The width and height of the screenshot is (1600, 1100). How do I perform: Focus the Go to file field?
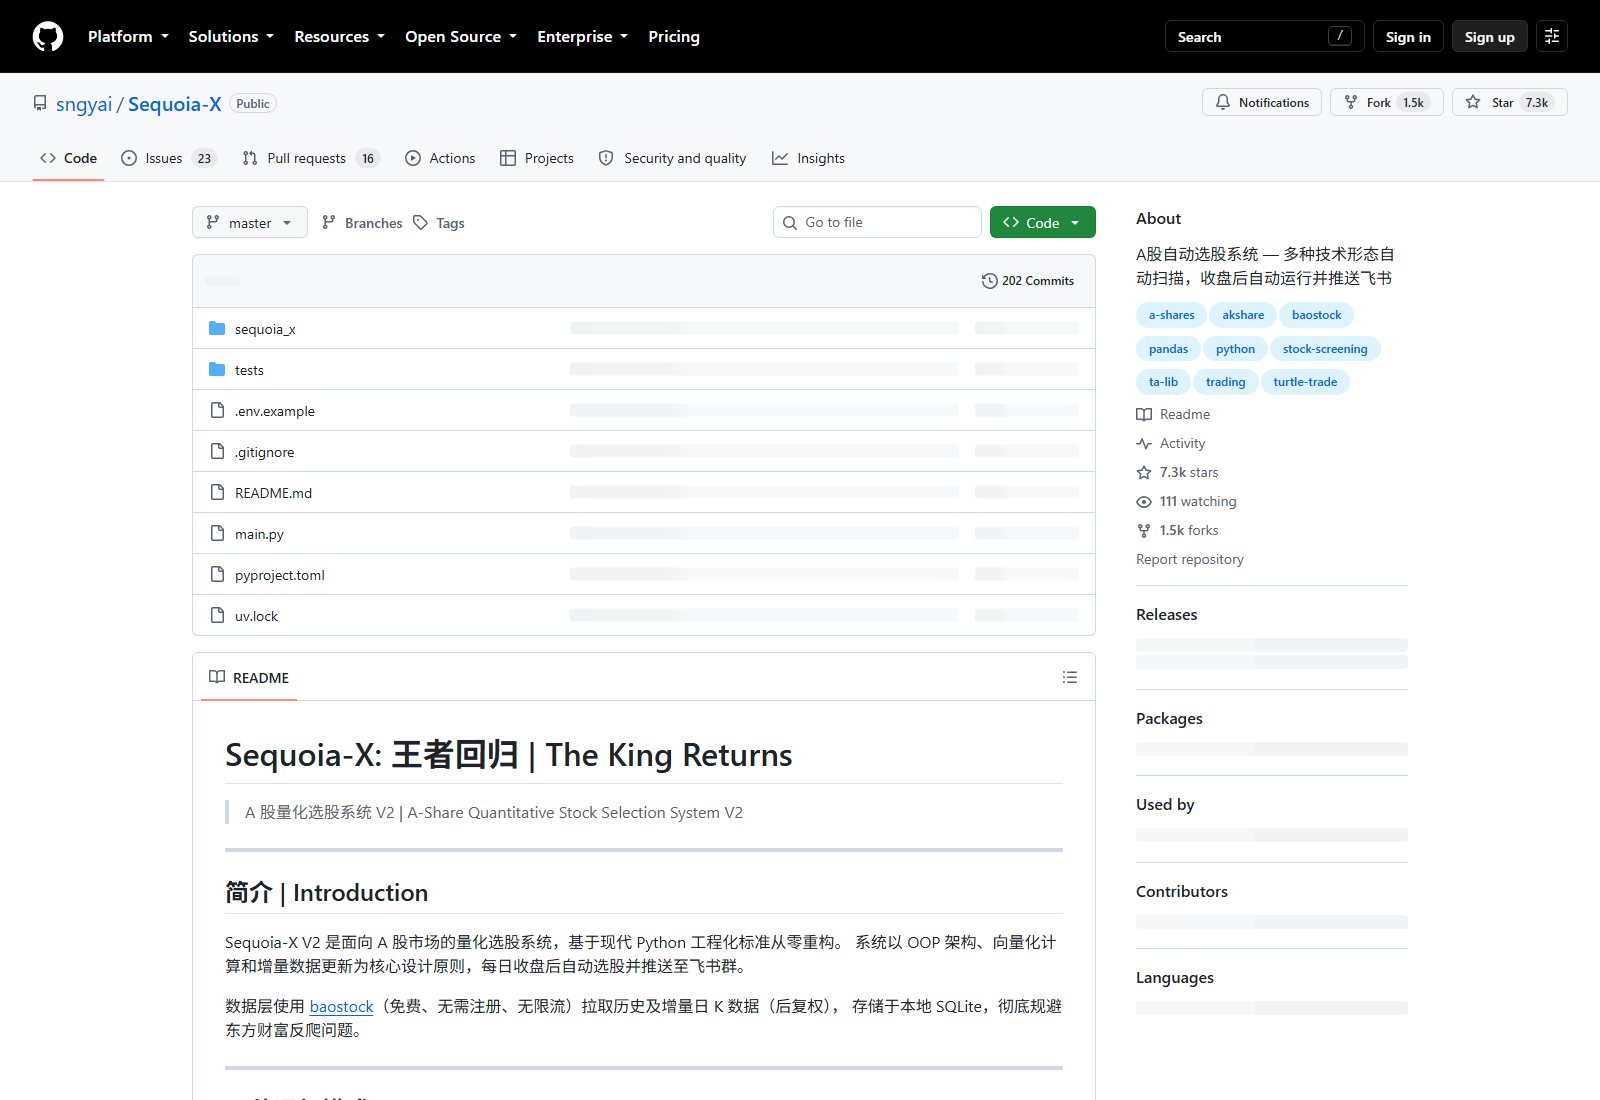(x=877, y=222)
